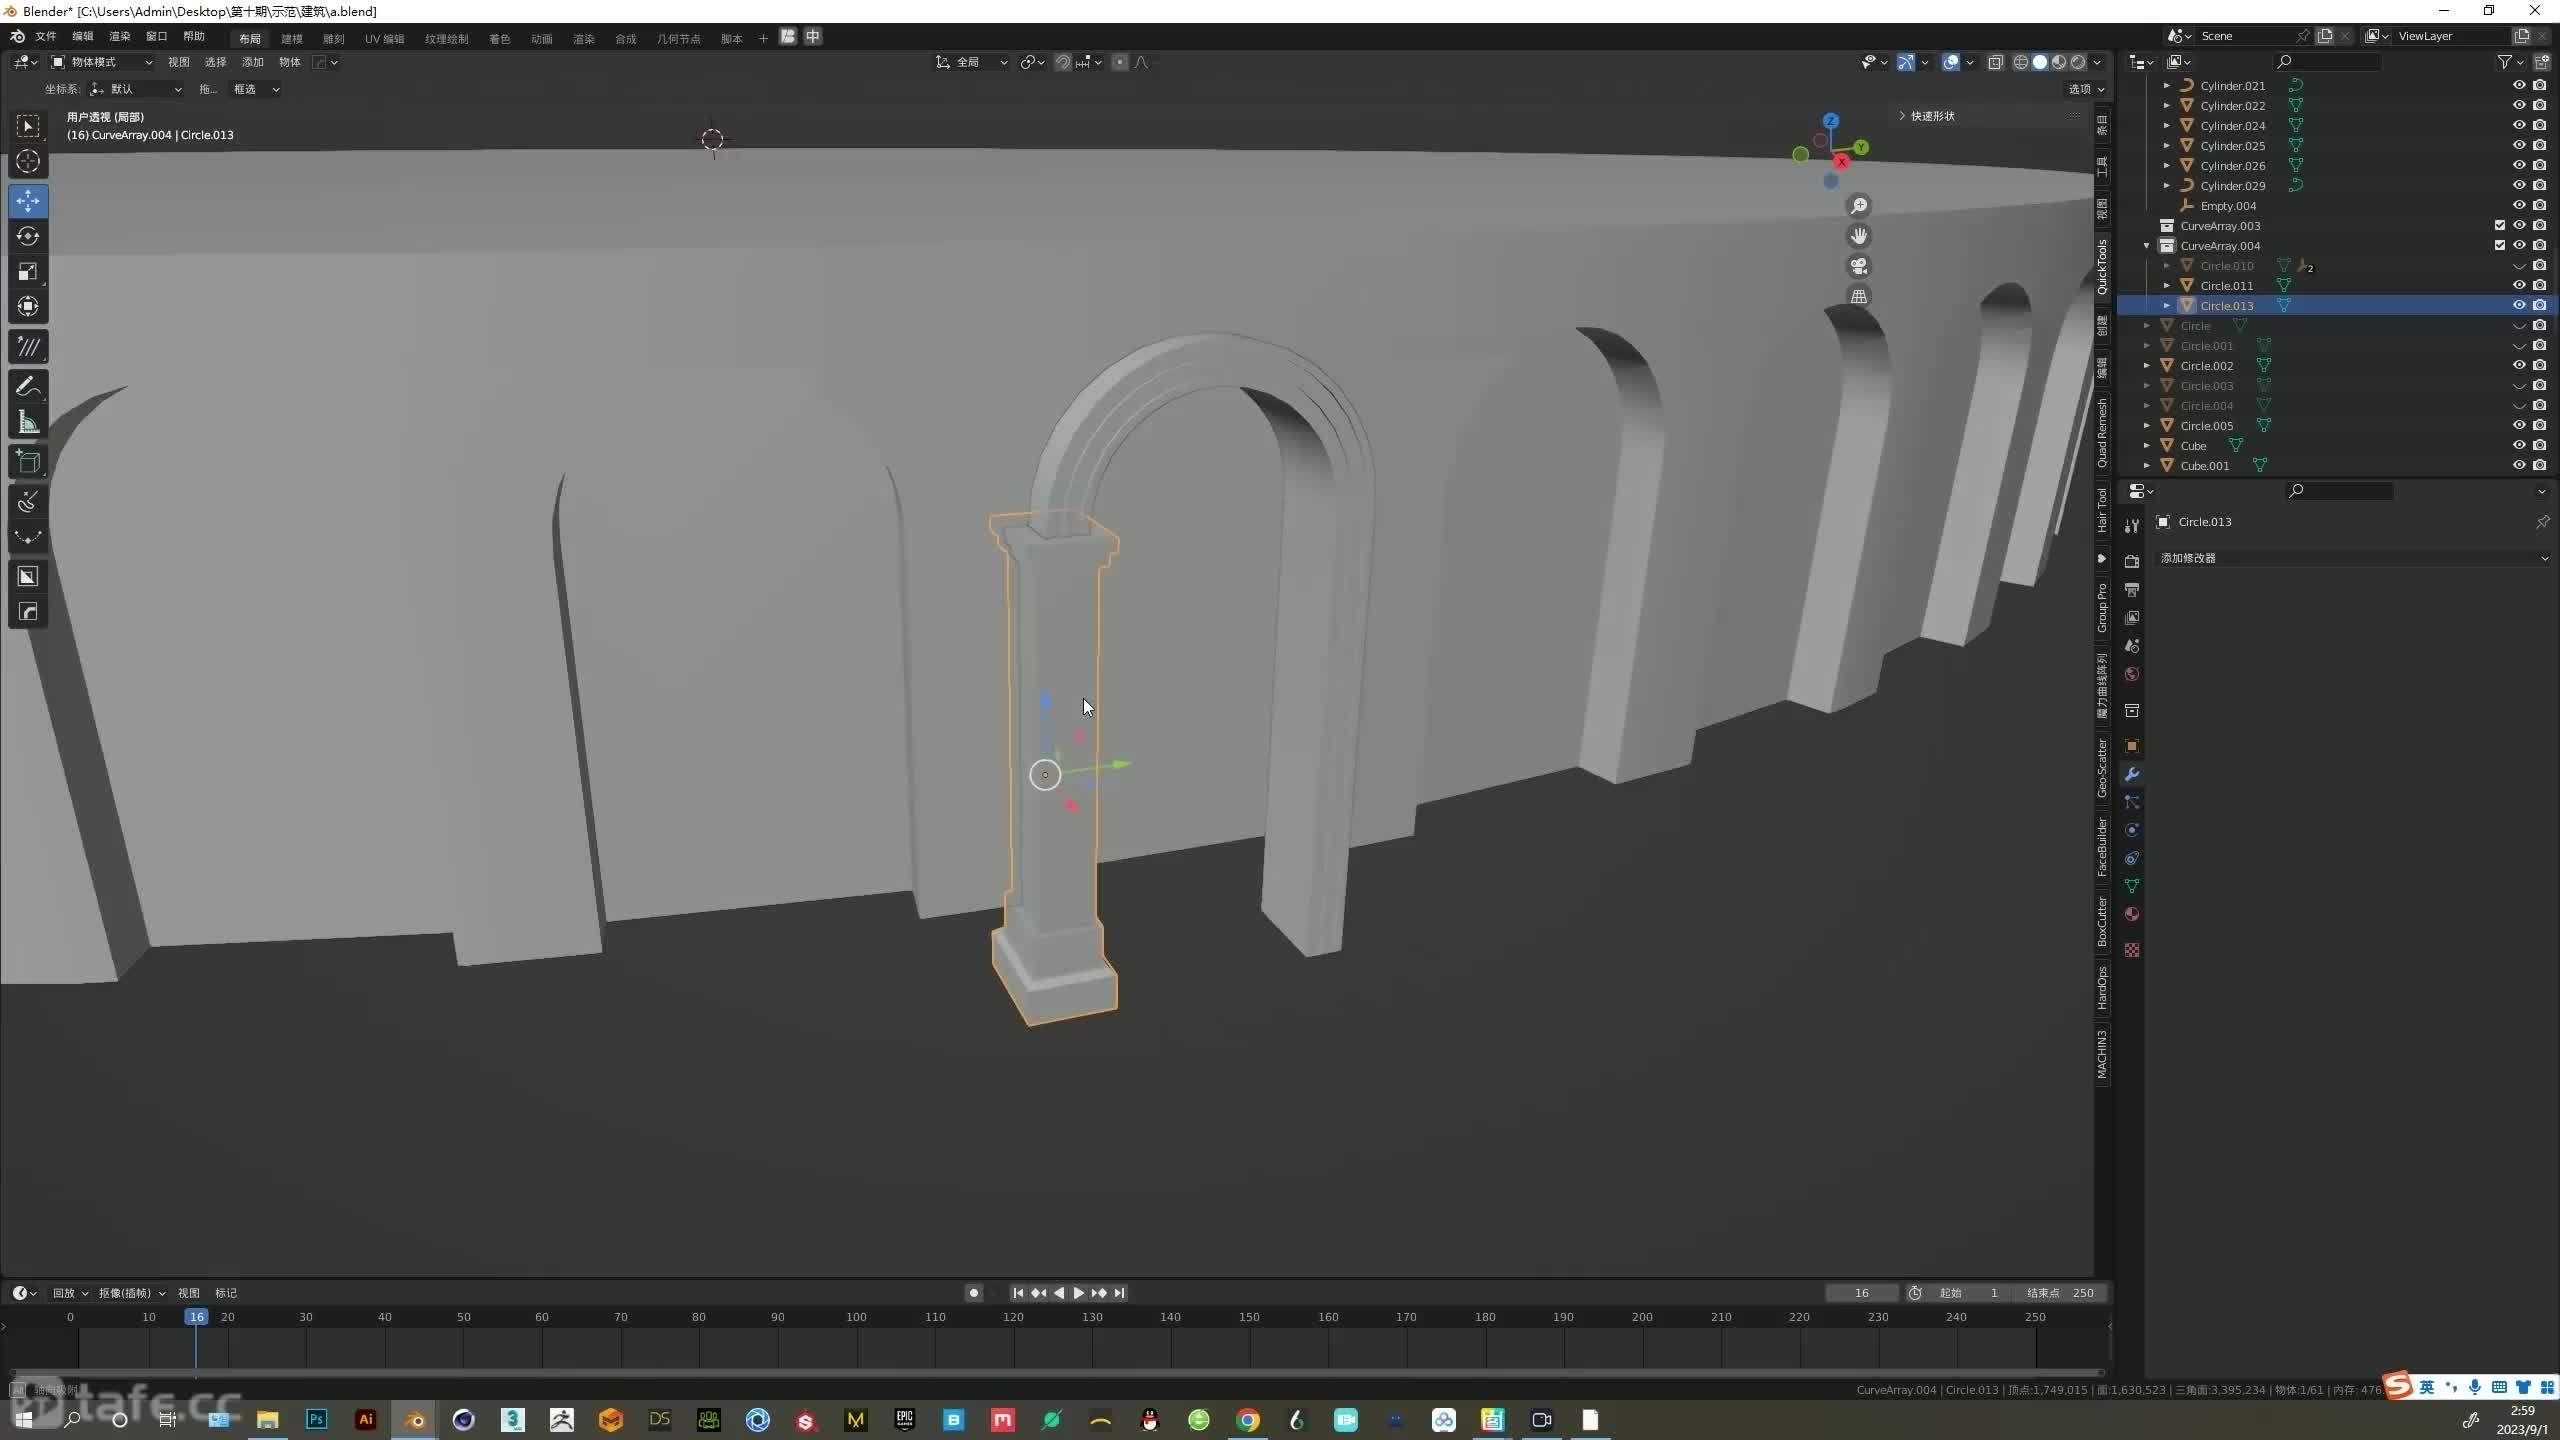Click the End frame 250 field
This screenshot has height=1440, width=2560.
point(2060,1293)
